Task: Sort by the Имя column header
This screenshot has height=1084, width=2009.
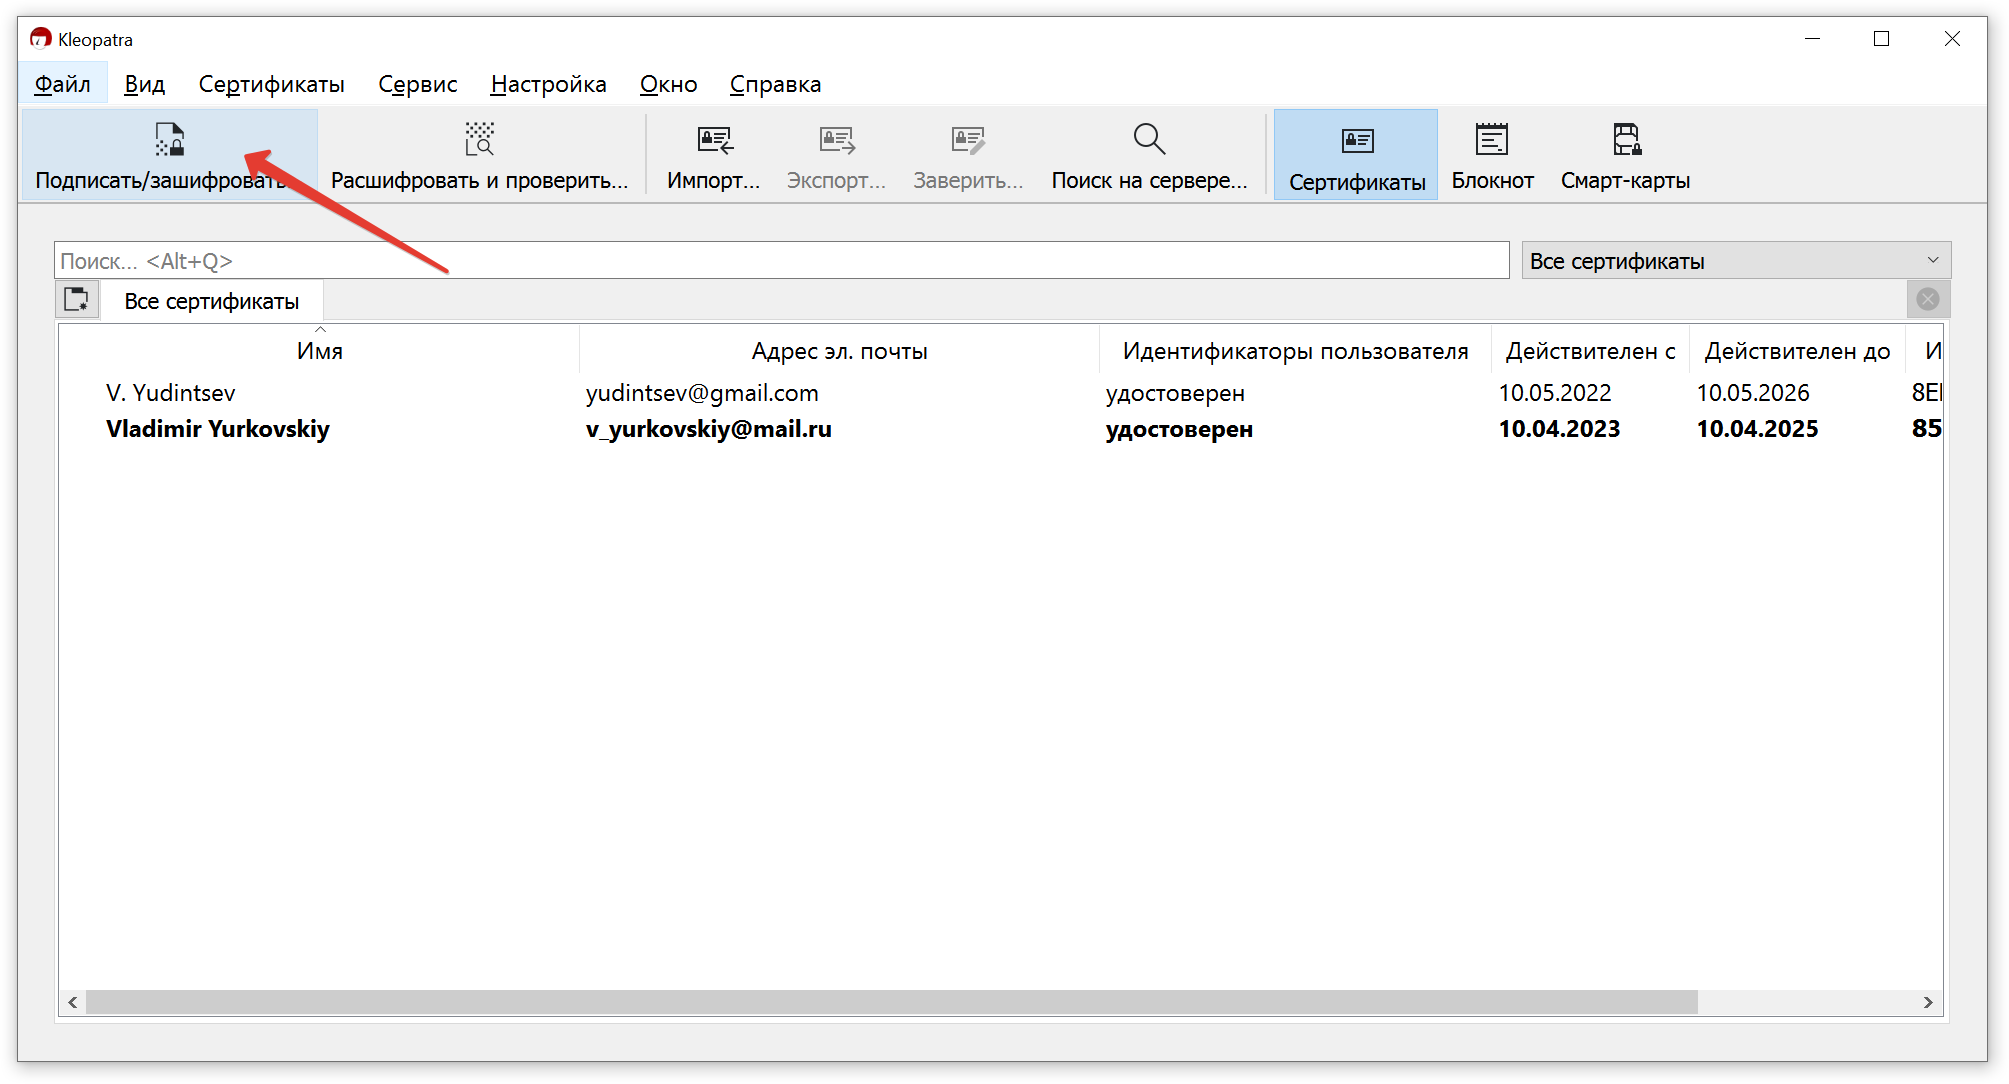Action: (x=319, y=351)
